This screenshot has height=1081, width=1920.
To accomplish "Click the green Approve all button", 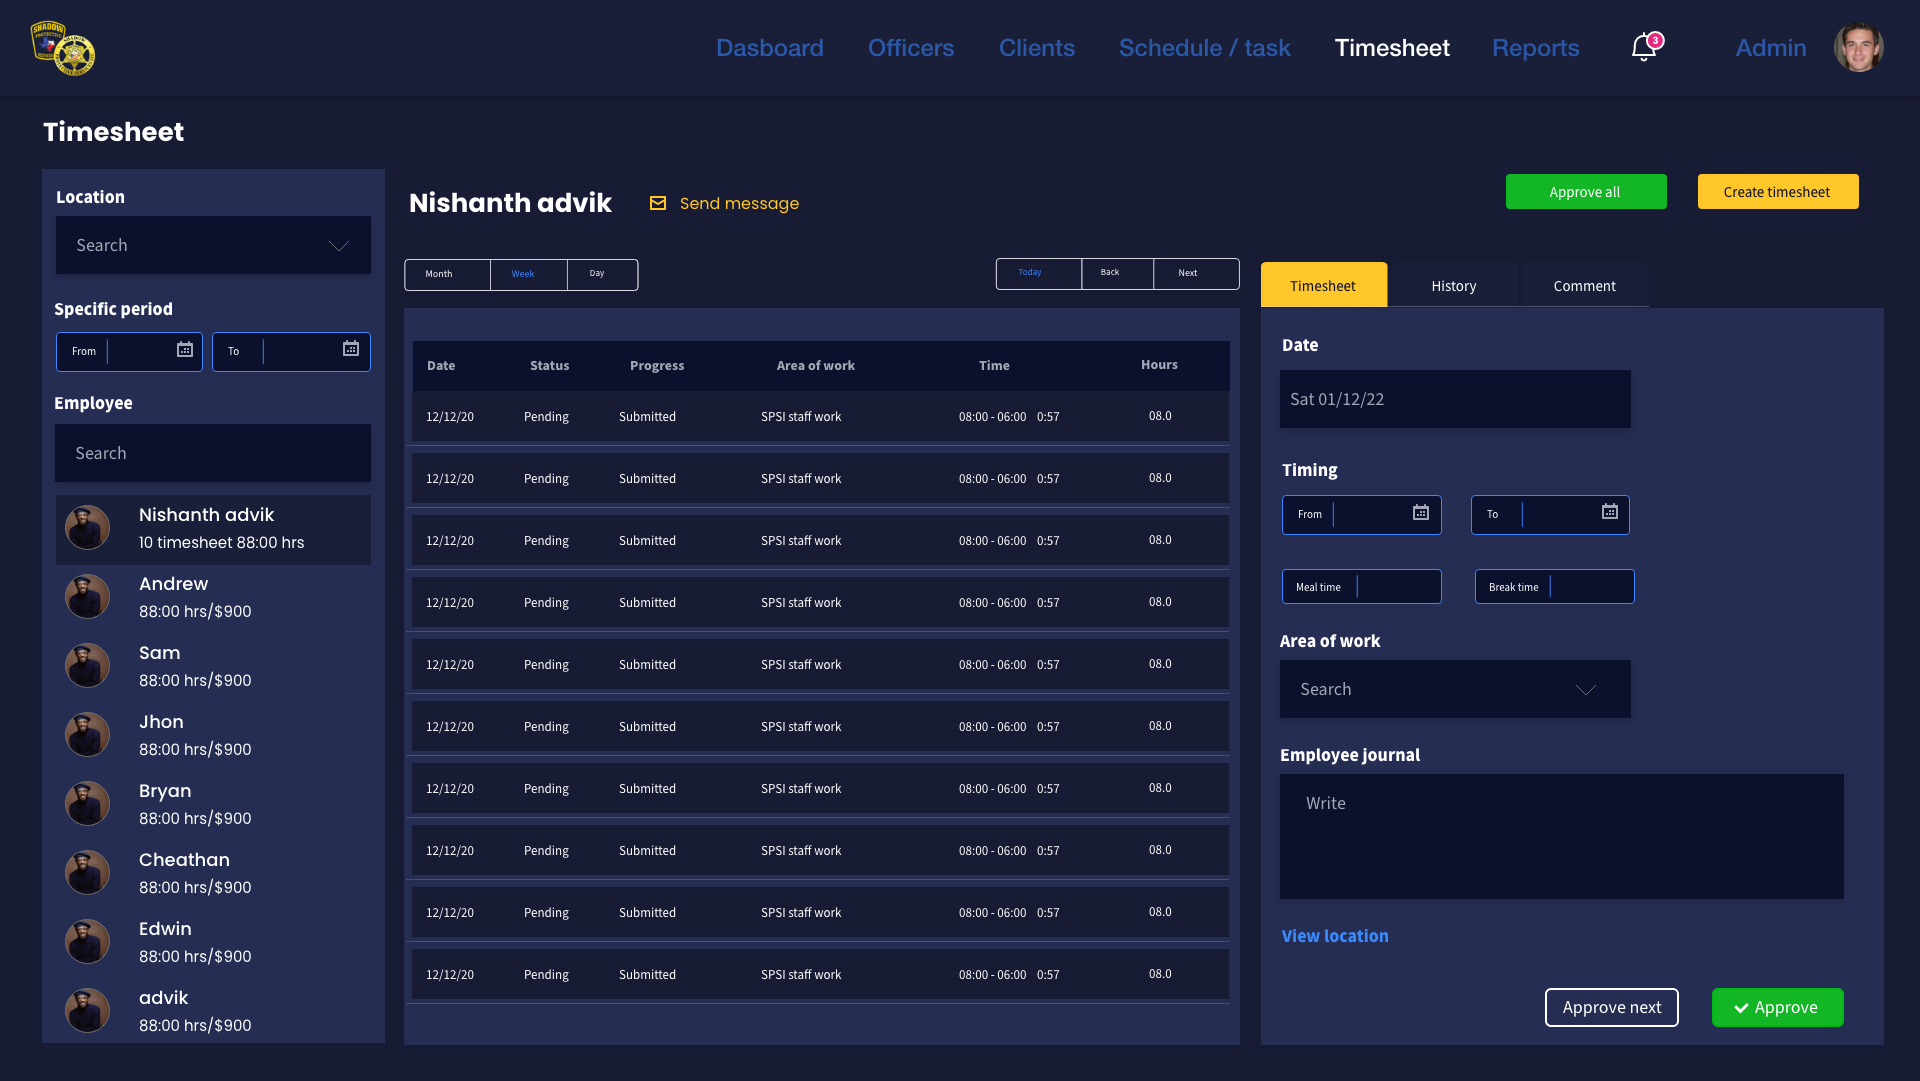I will [1585, 192].
